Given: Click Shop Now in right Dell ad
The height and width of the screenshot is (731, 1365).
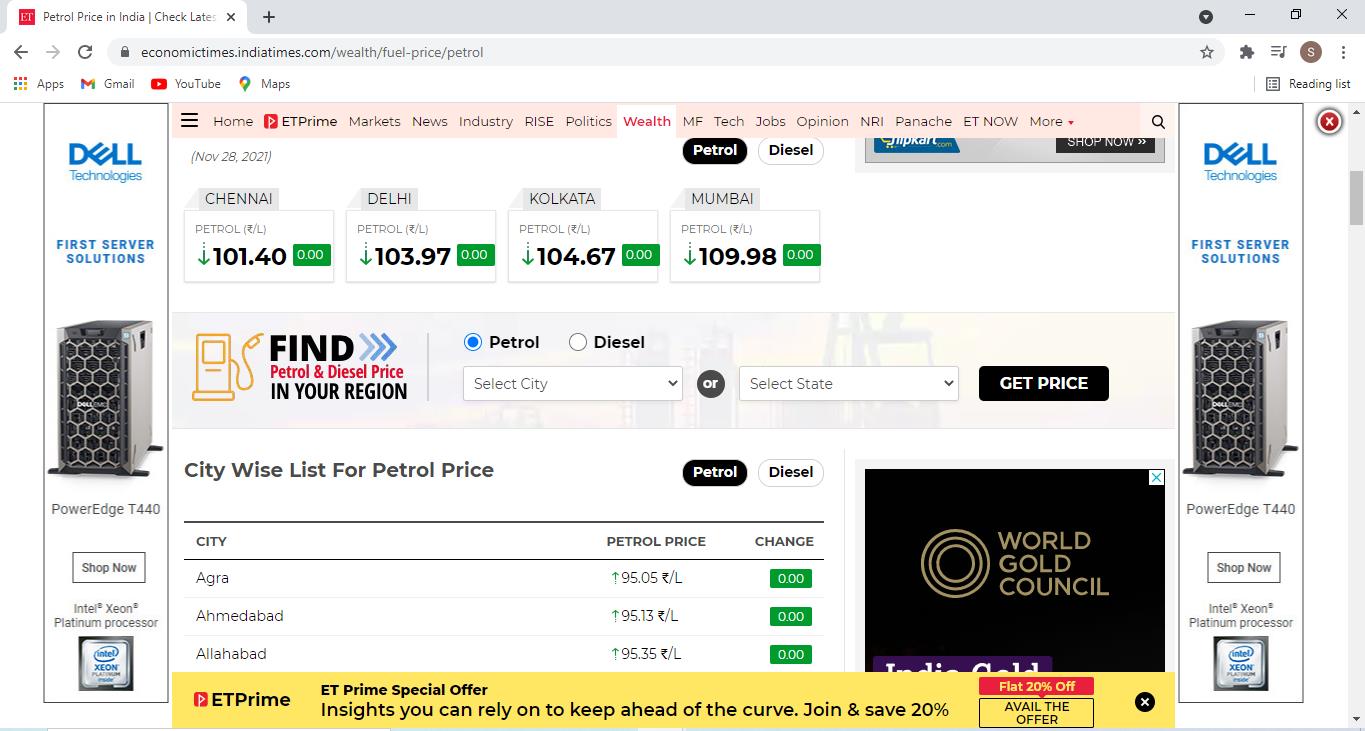Looking at the screenshot, I should tap(1244, 567).
